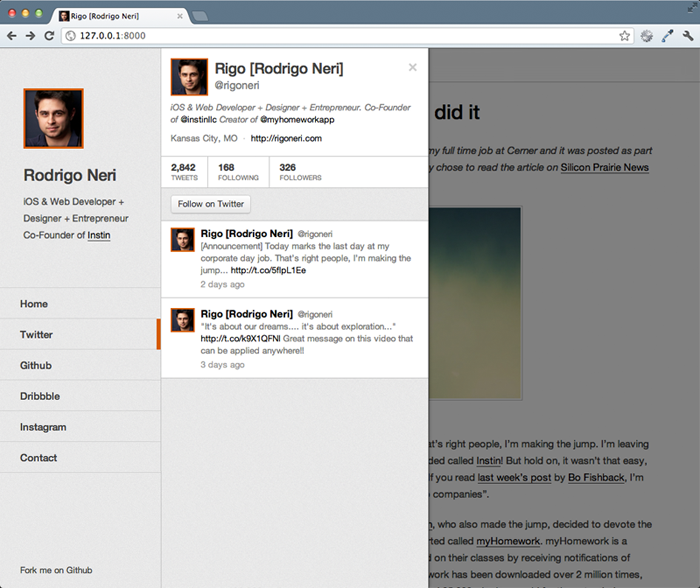Open Github in sidebar navigation
This screenshot has width=700, height=588.
[80, 365]
